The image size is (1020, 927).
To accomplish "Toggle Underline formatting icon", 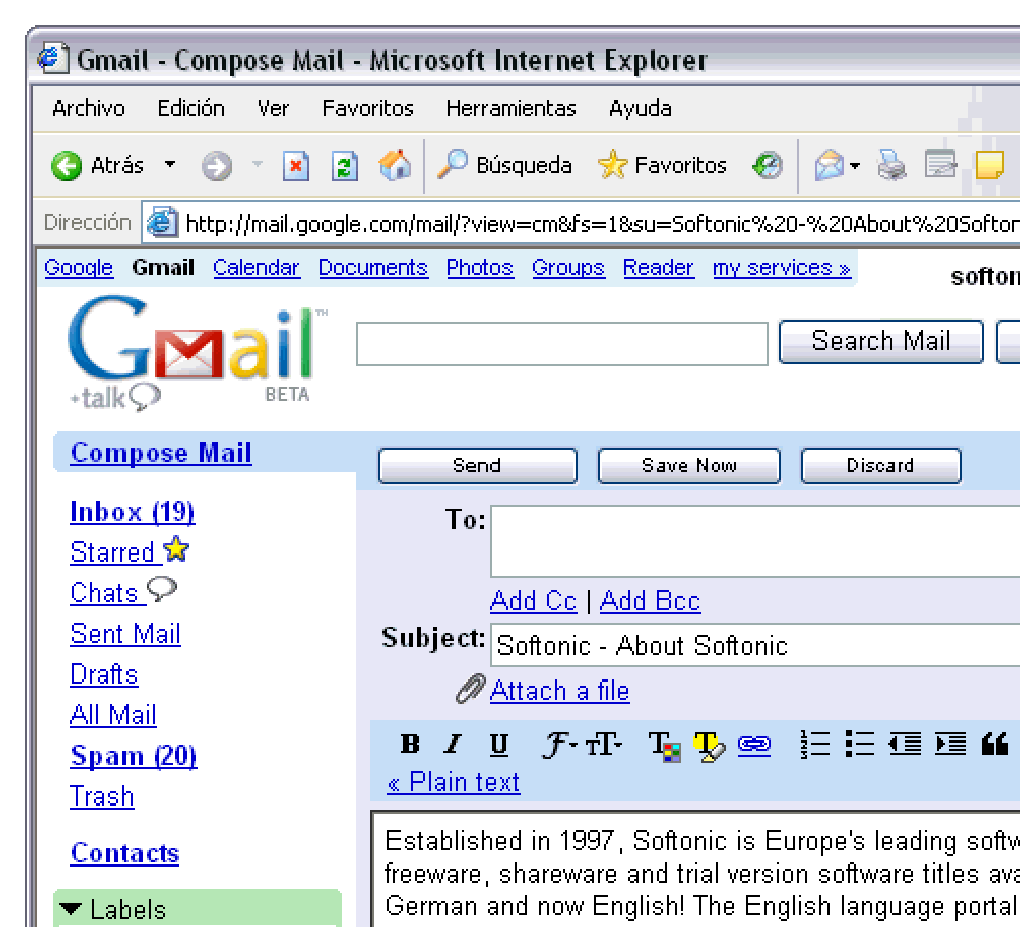I will (498, 744).
